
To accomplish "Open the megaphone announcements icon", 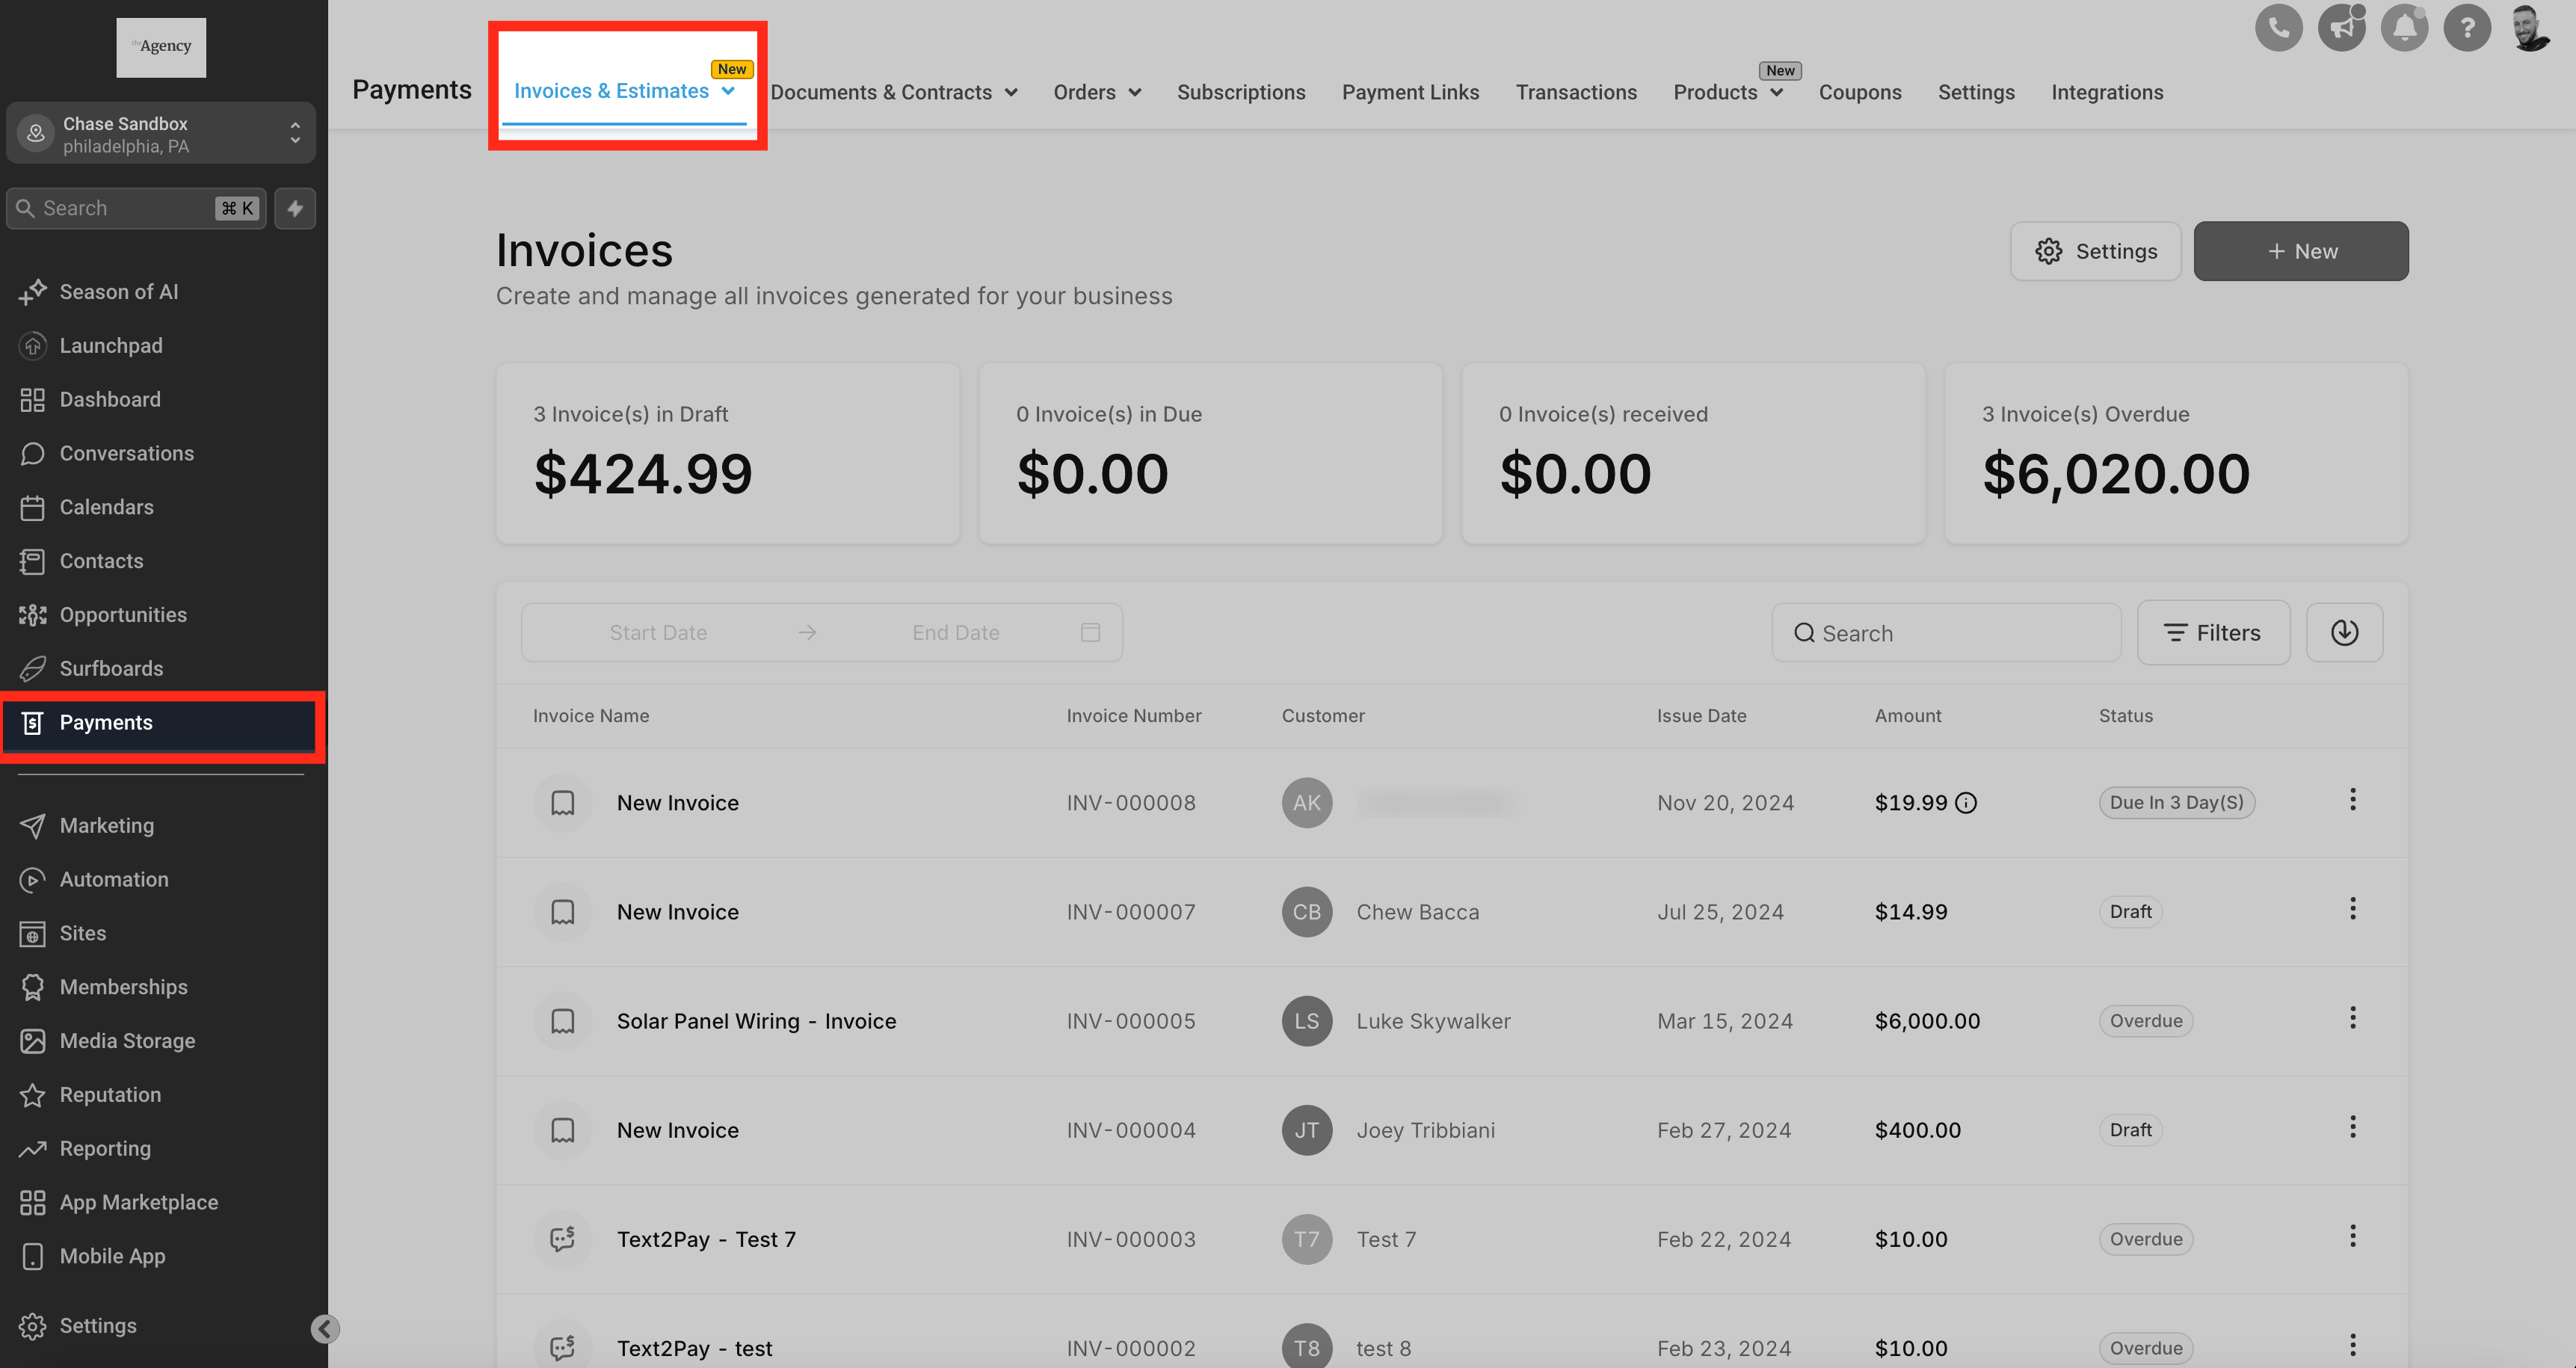I will [x=2341, y=28].
